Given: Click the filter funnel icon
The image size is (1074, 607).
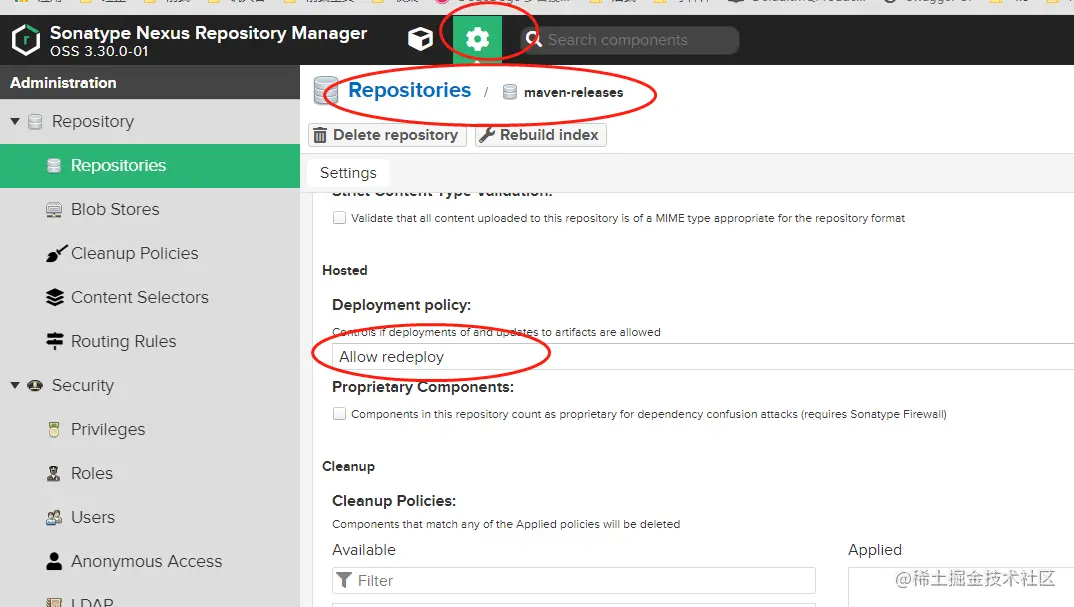Looking at the screenshot, I should tap(345, 580).
